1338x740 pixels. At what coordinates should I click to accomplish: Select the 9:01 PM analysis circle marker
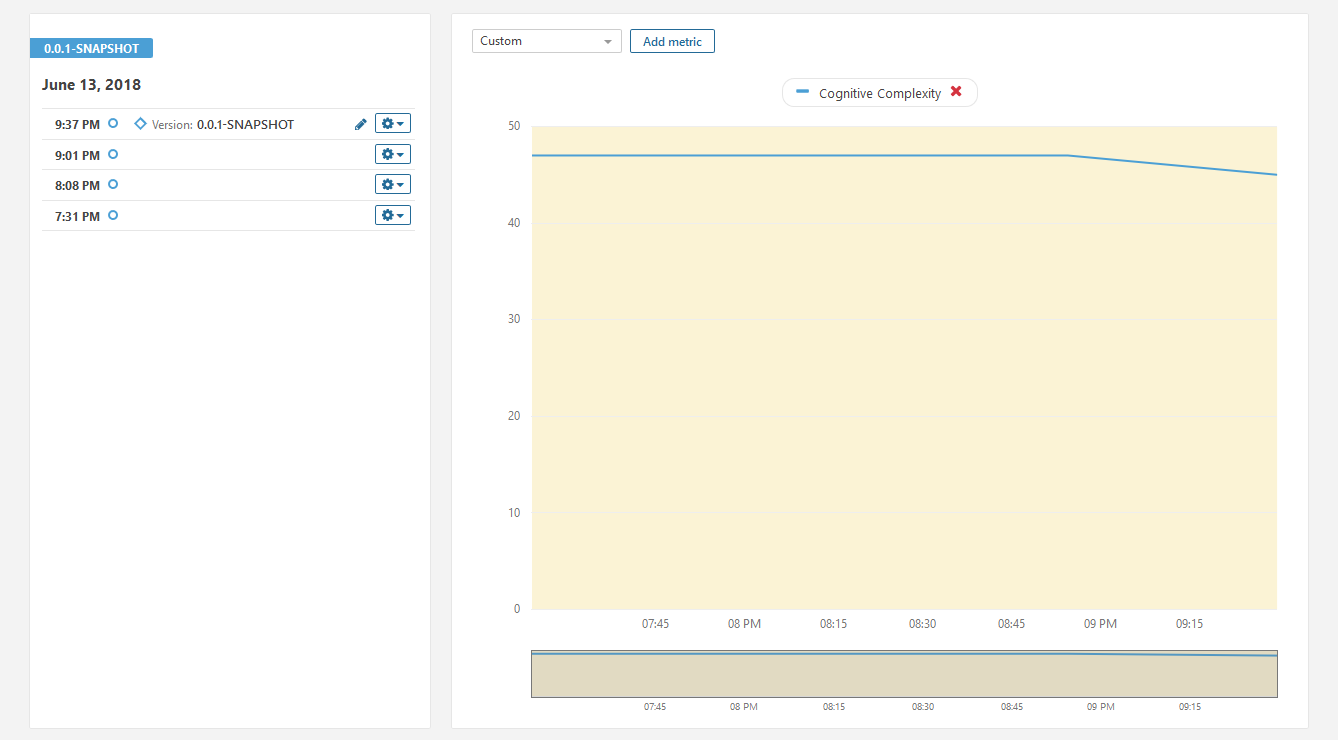tap(113, 154)
